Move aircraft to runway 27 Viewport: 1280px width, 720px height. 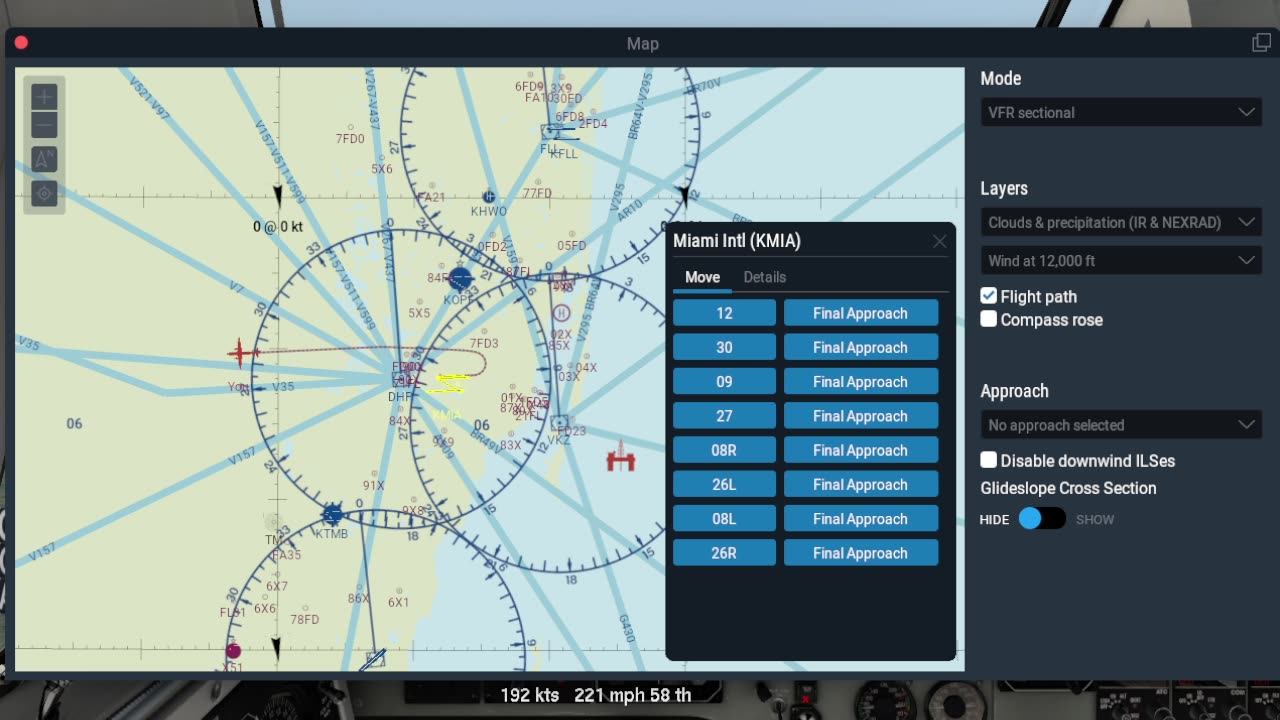[x=724, y=416]
